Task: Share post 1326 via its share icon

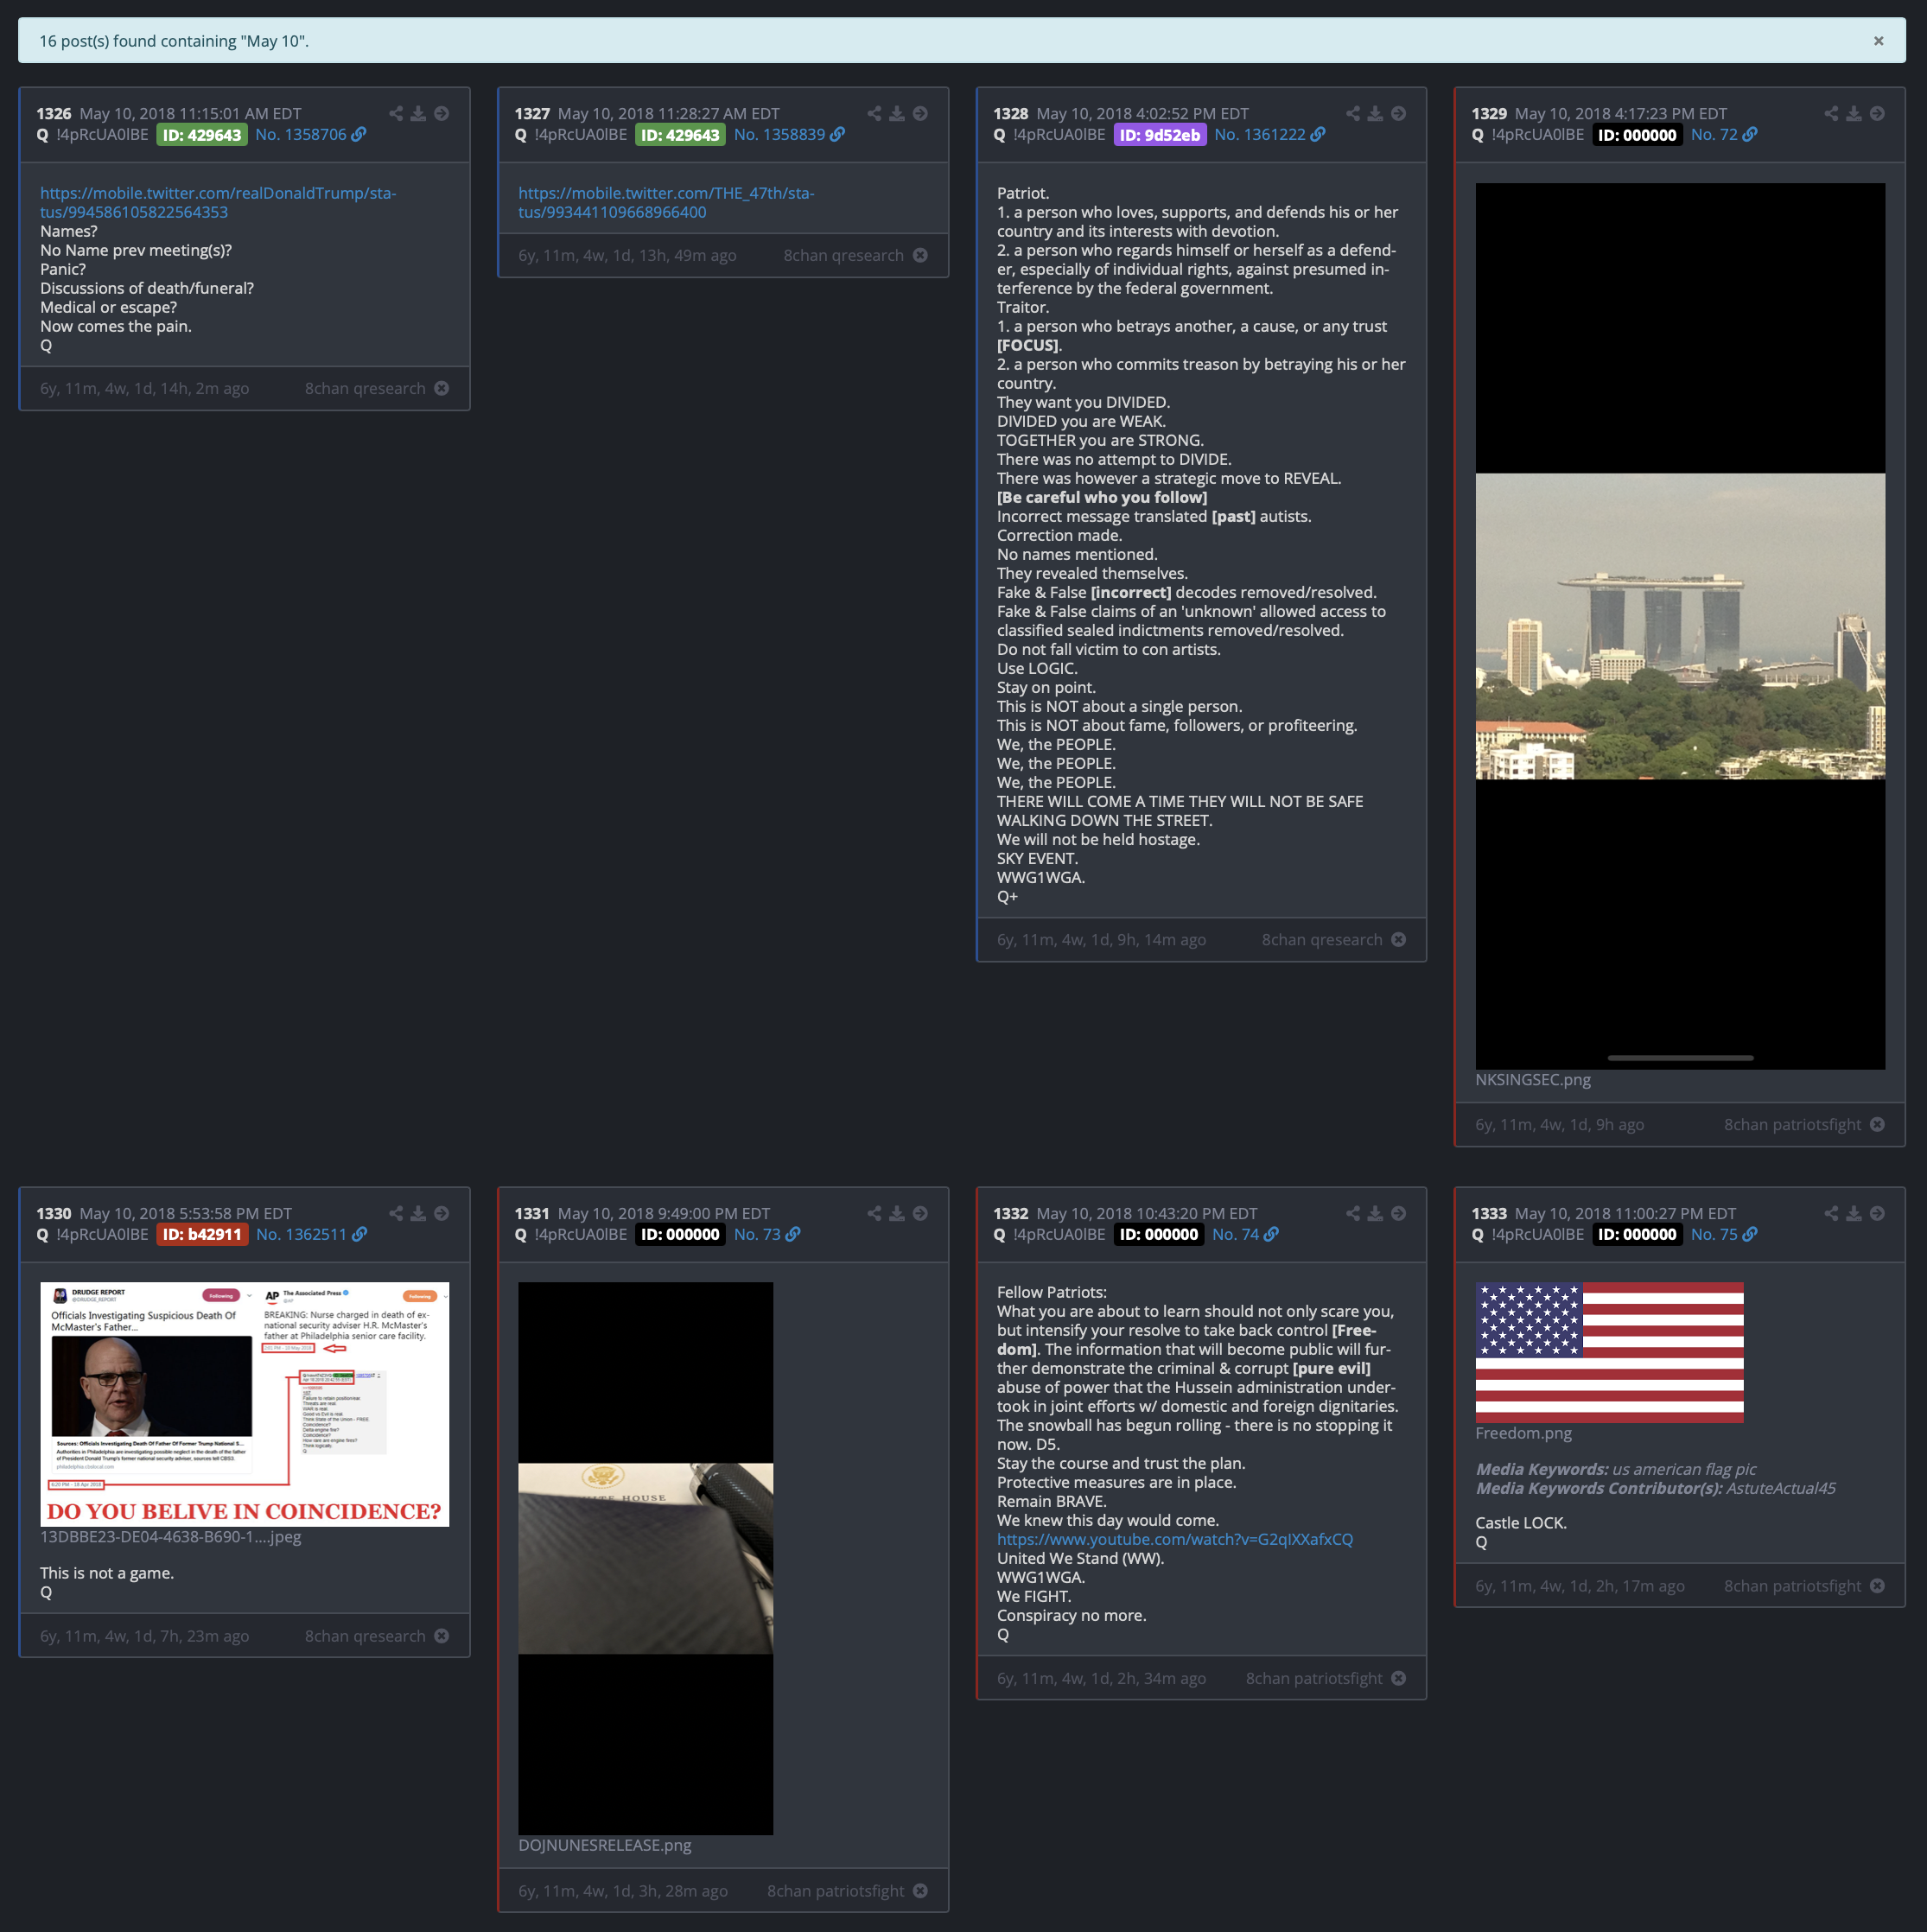Action: [396, 114]
